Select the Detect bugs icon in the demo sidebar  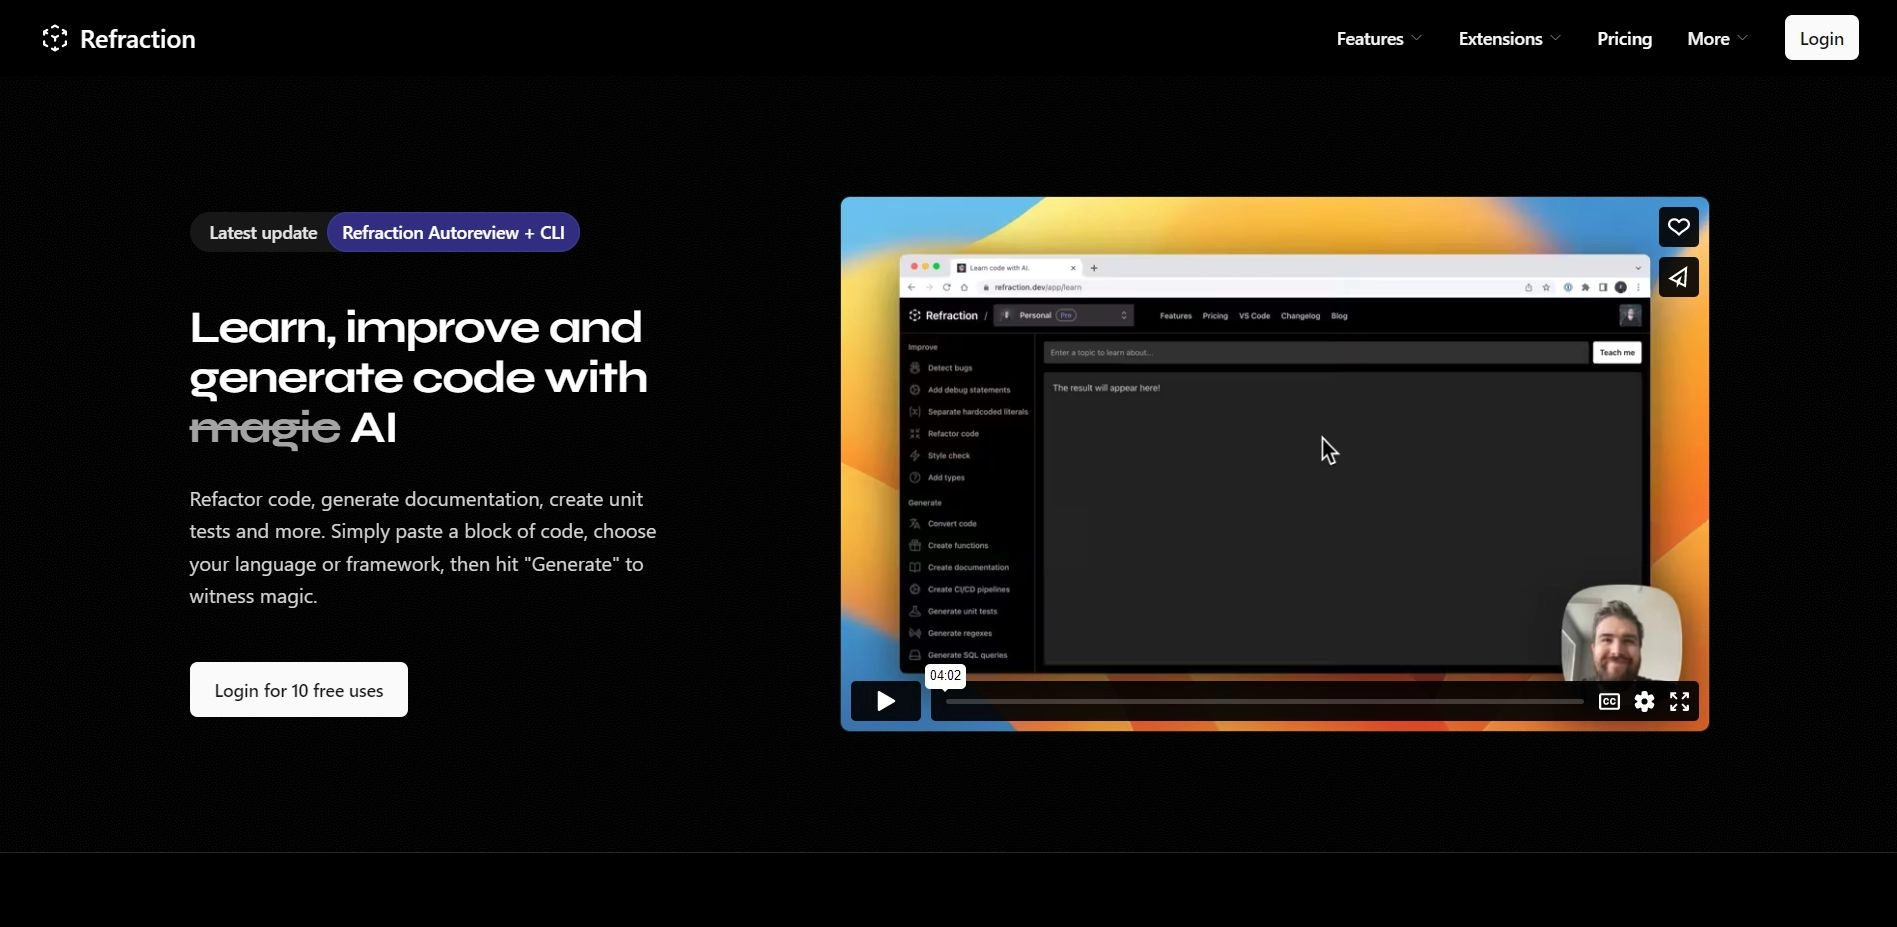click(915, 368)
